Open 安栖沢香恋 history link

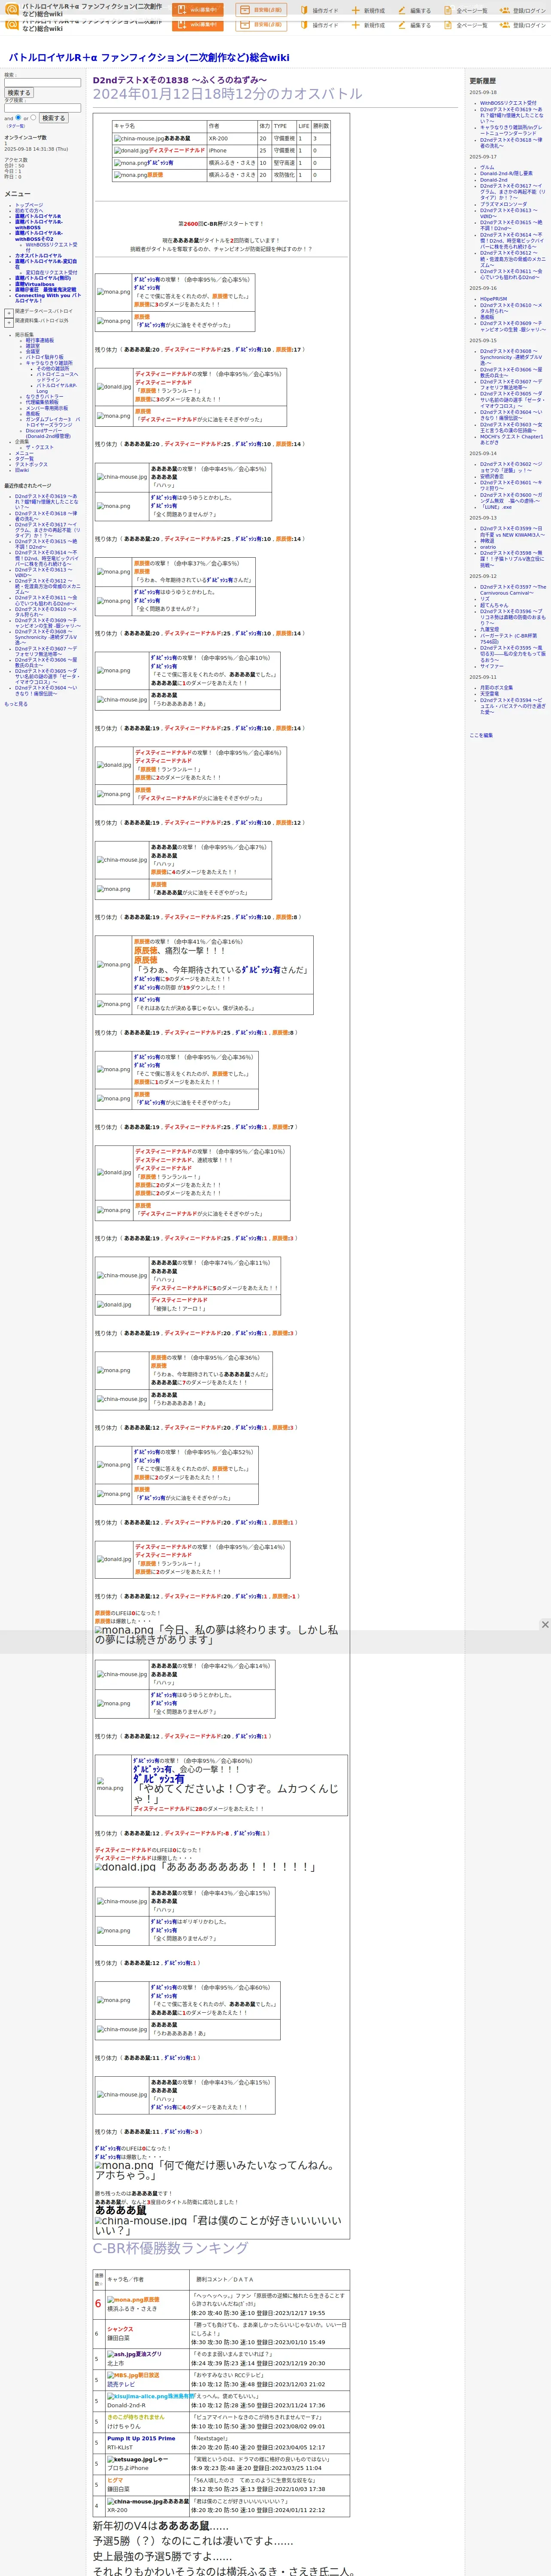[x=492, y=477]
